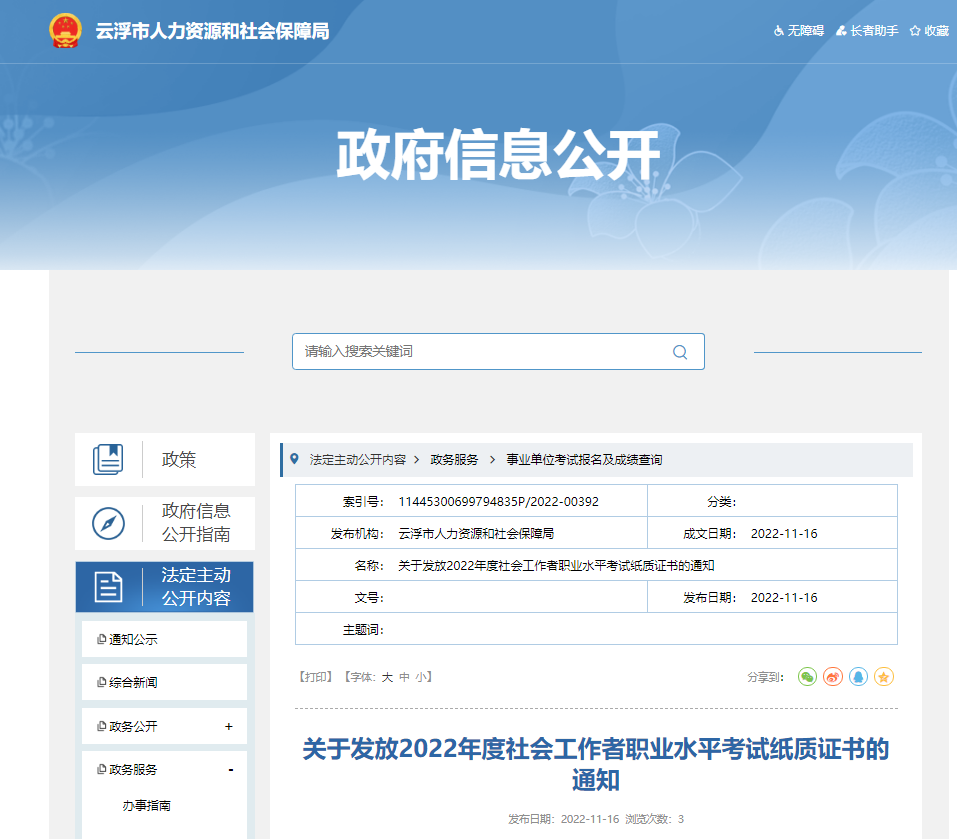This screenshot has height=839, width=957.
Task: Open 办事指南 submenu item
Action: point(146,805)
